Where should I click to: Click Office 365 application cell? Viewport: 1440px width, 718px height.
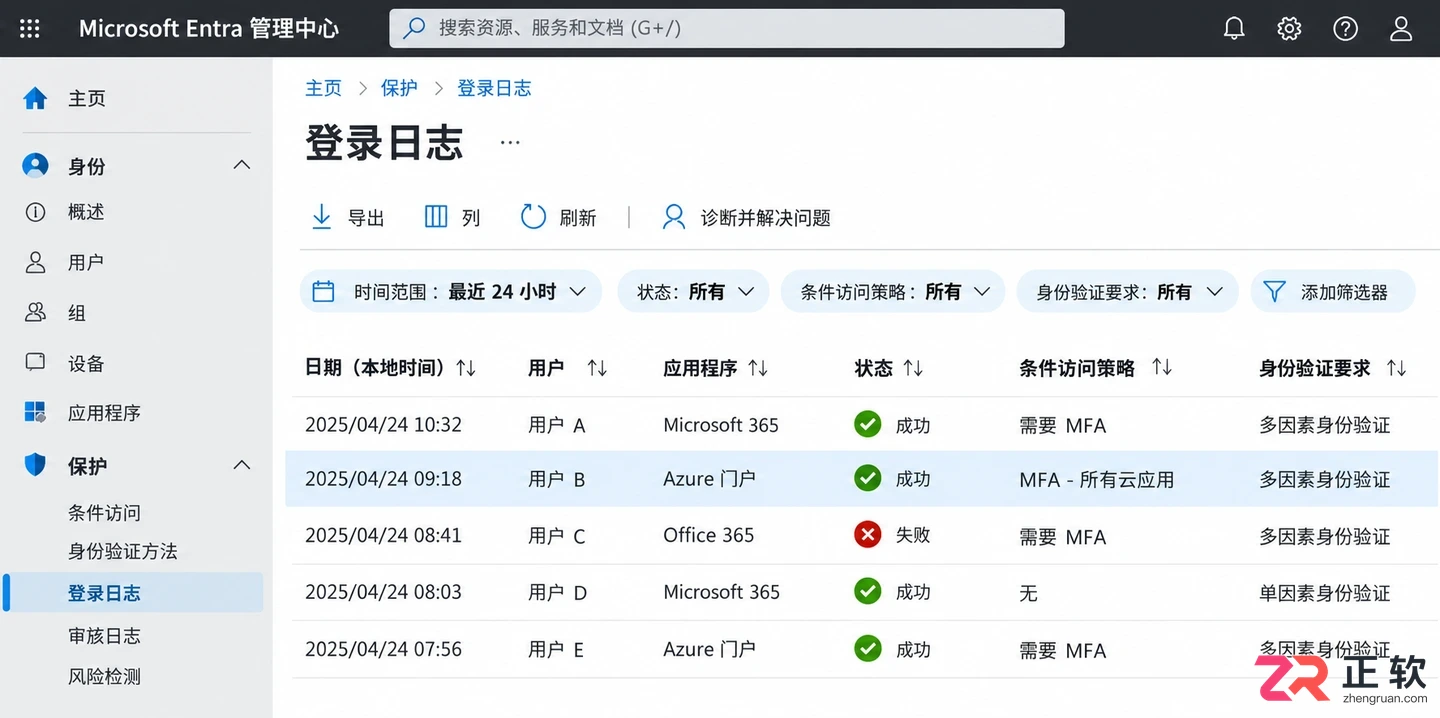coord(708,535)
